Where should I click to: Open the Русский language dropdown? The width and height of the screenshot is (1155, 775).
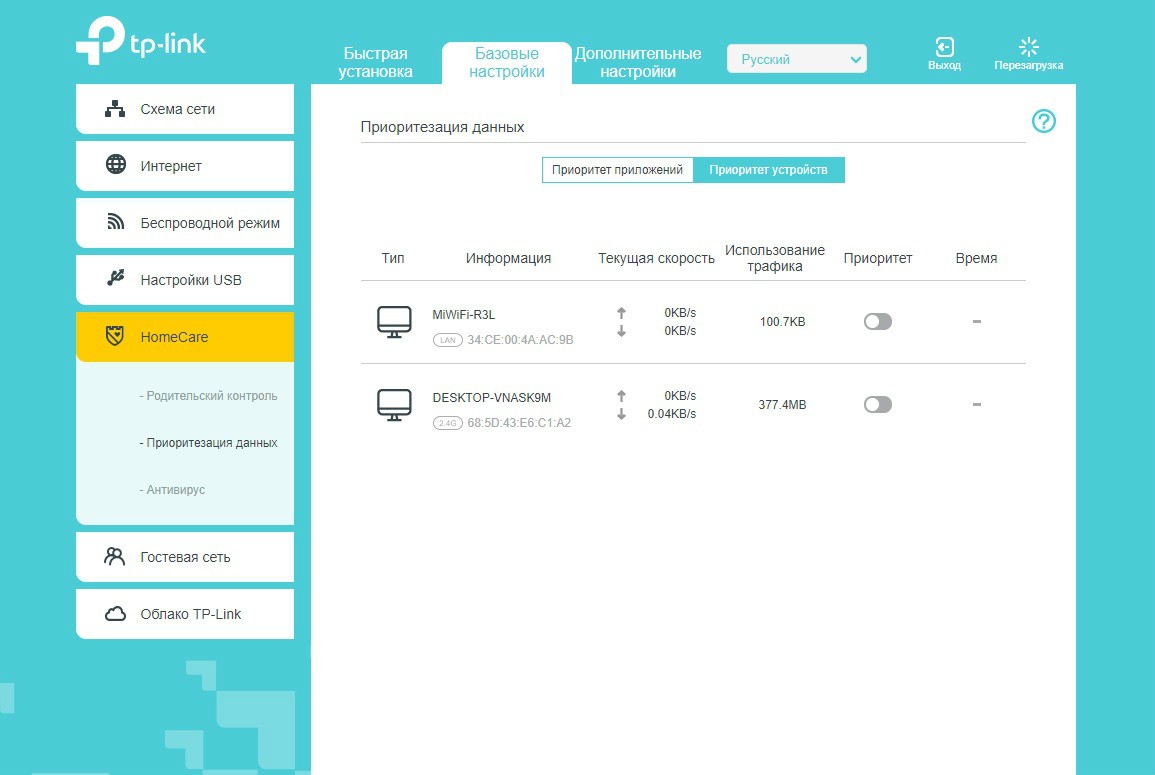[797, 60]
